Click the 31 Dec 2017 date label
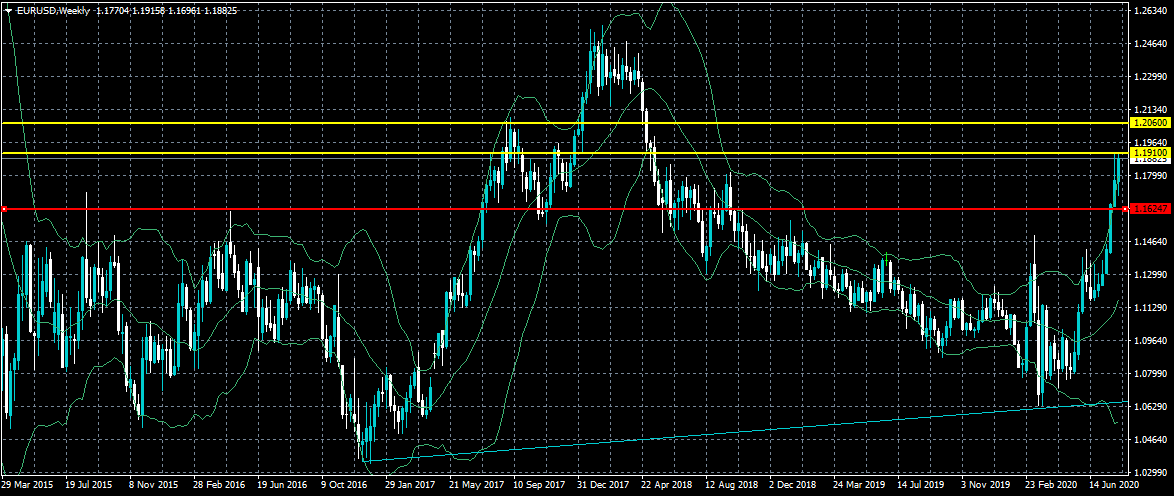 (603, 486)
